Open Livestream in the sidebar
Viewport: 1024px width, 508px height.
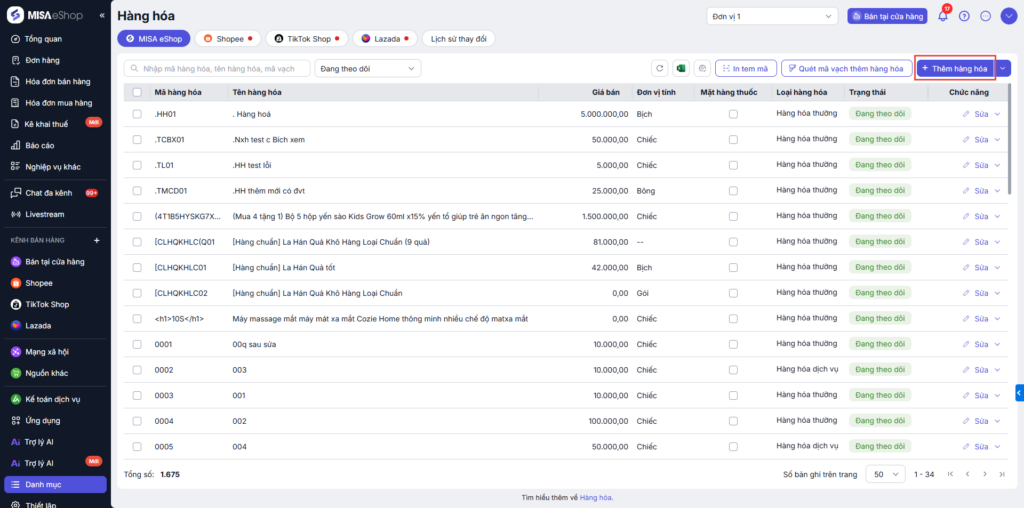42,214
